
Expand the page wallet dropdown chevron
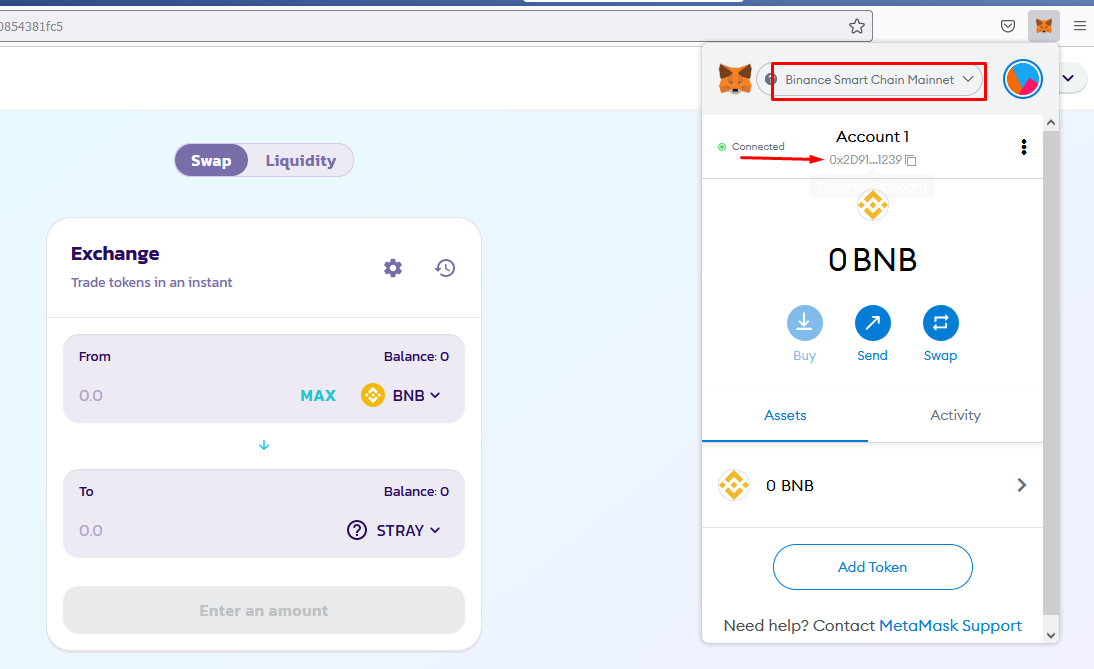tap(1068, 78)
